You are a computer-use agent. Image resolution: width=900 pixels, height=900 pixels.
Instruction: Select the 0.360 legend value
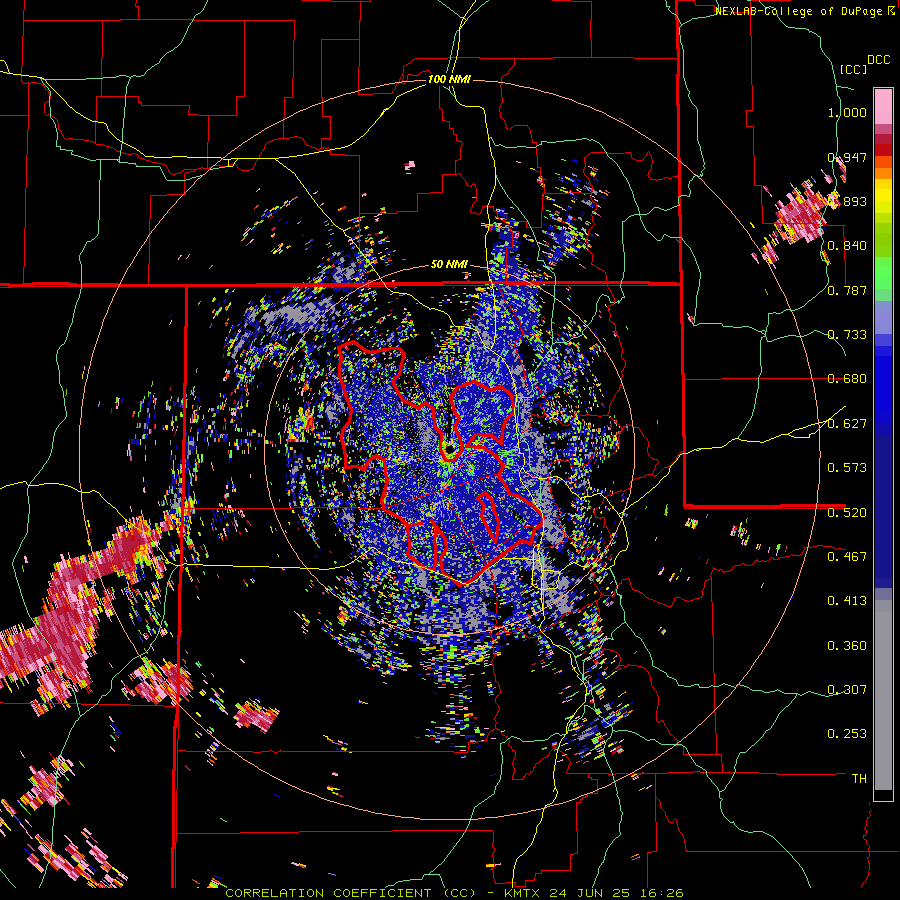coord(847,646)
